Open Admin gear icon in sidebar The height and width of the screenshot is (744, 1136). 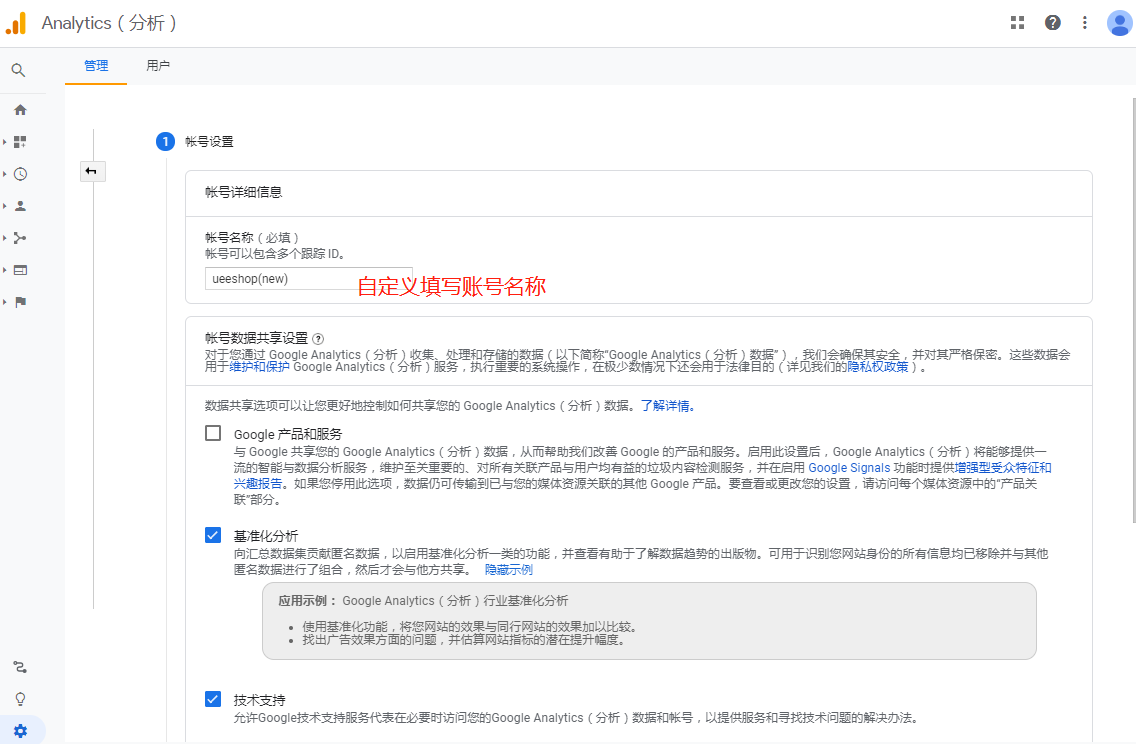(20, 731)
